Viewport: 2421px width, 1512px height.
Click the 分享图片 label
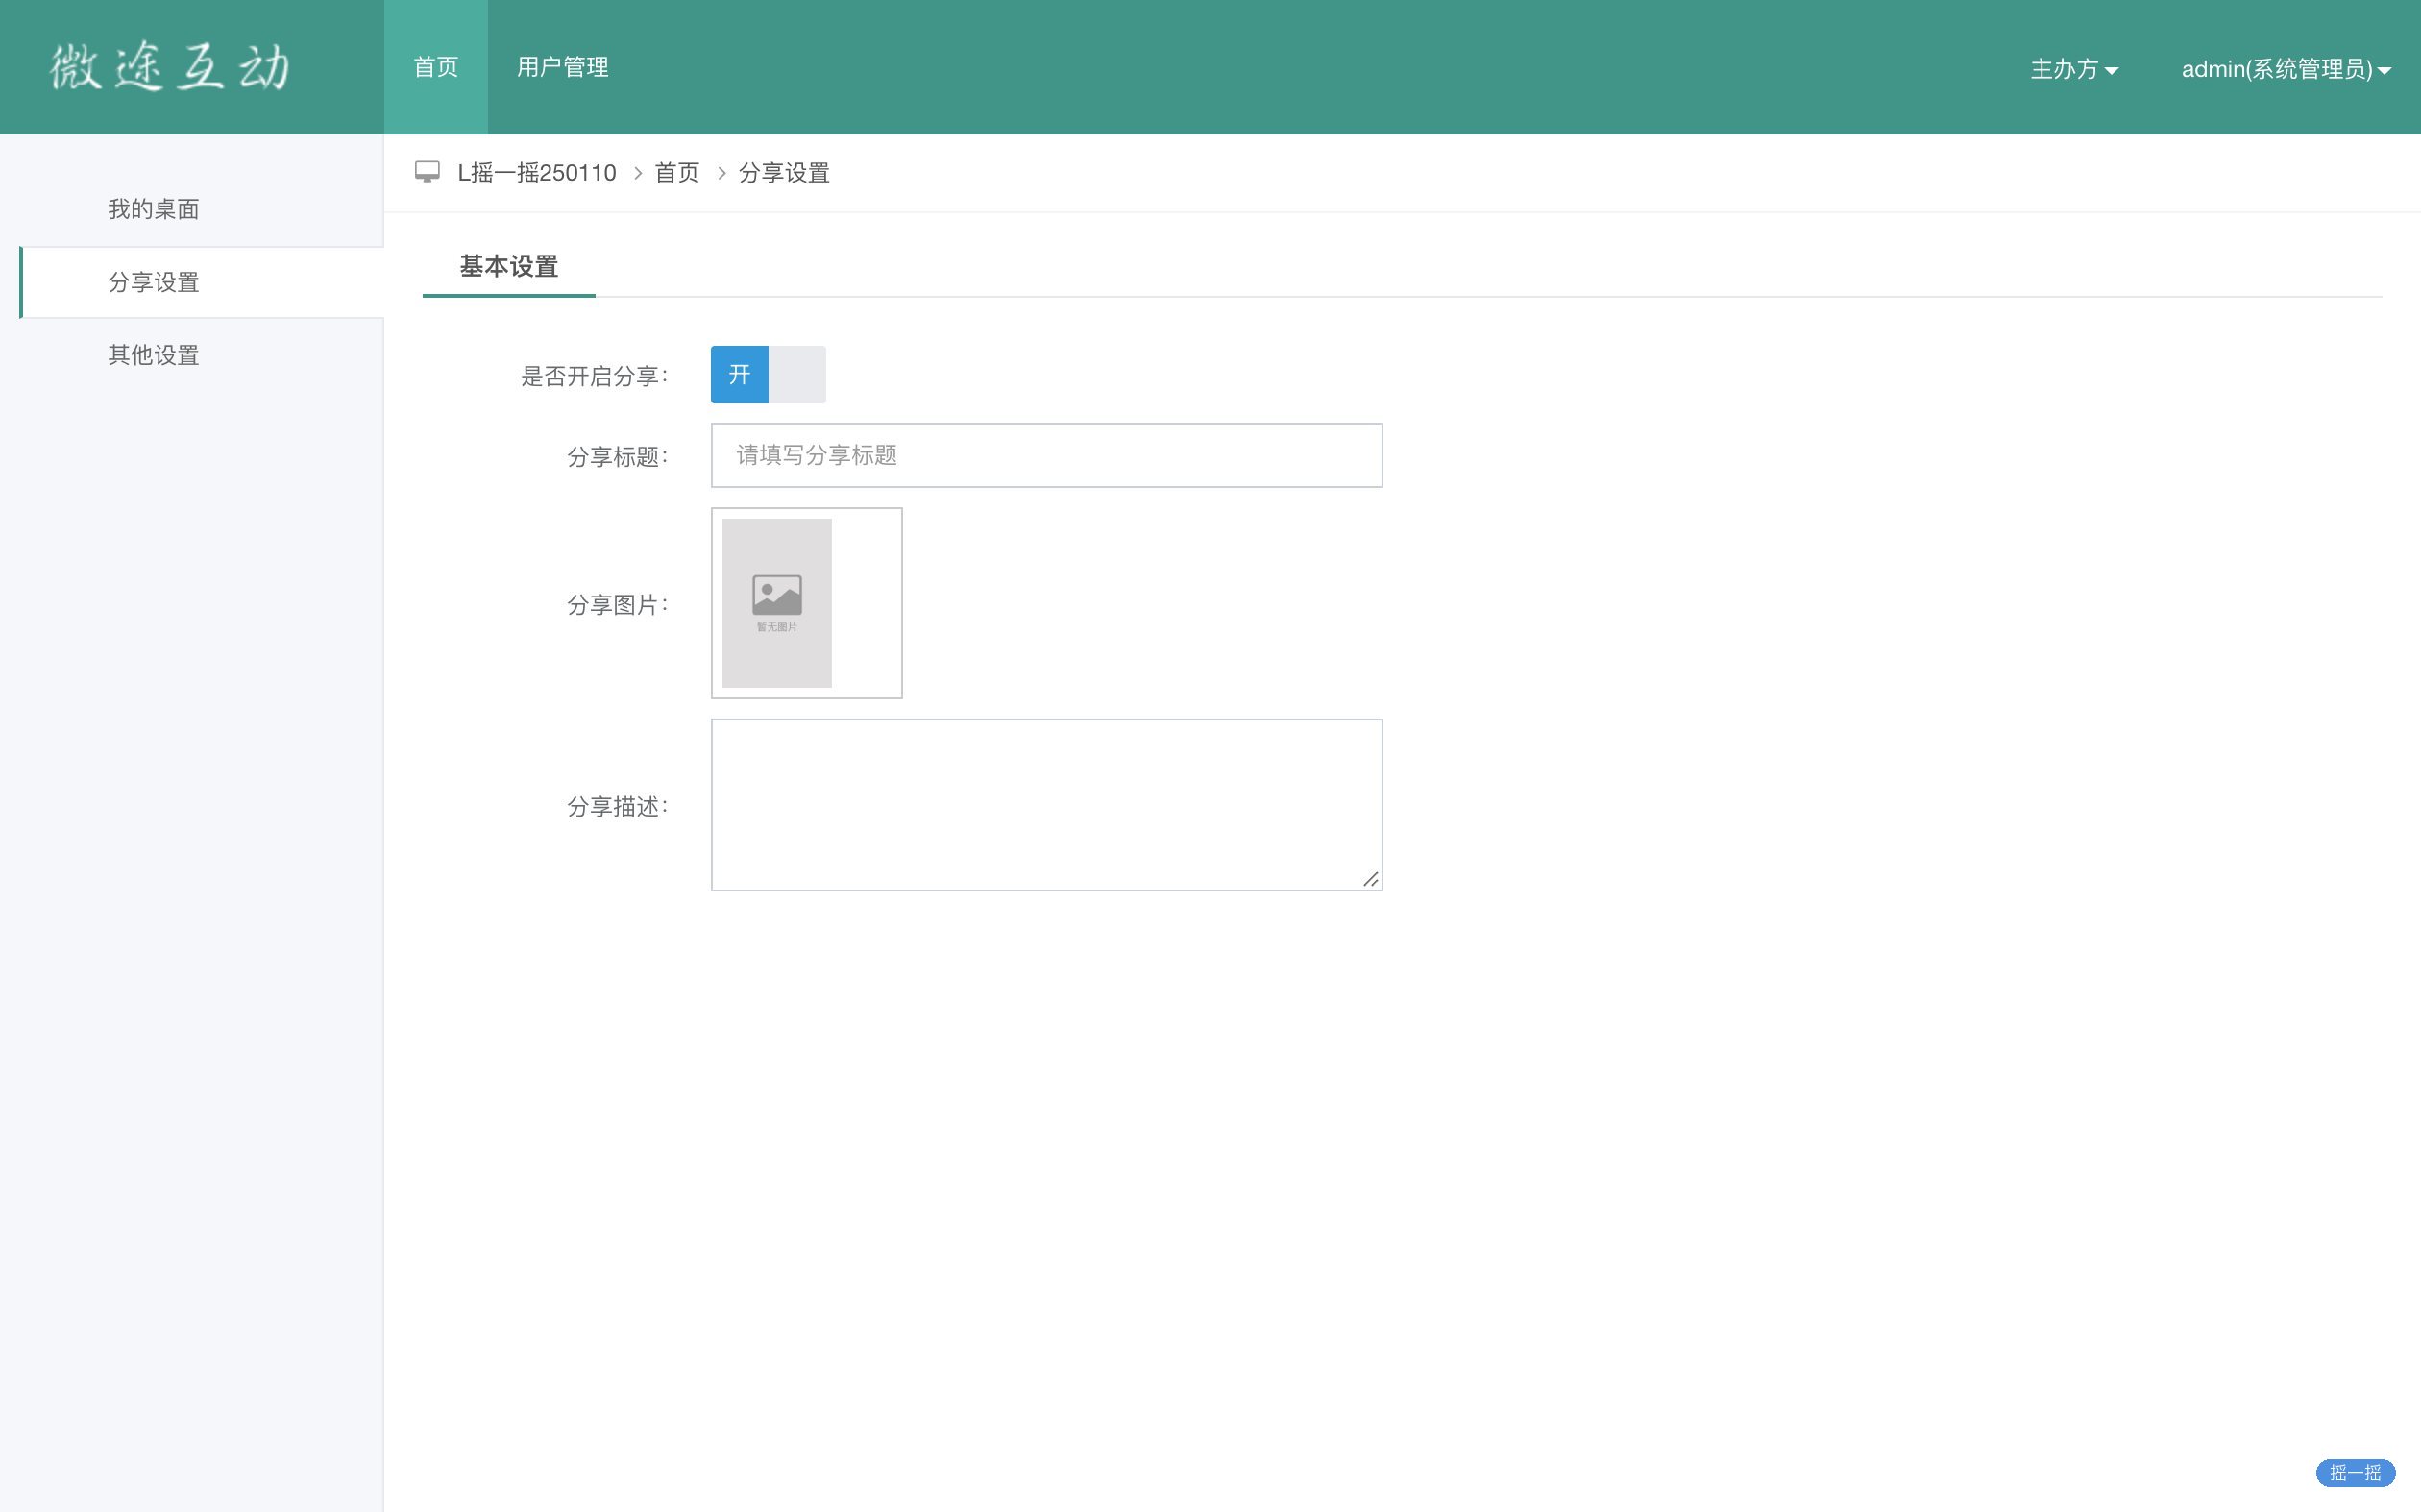(617, 605)
